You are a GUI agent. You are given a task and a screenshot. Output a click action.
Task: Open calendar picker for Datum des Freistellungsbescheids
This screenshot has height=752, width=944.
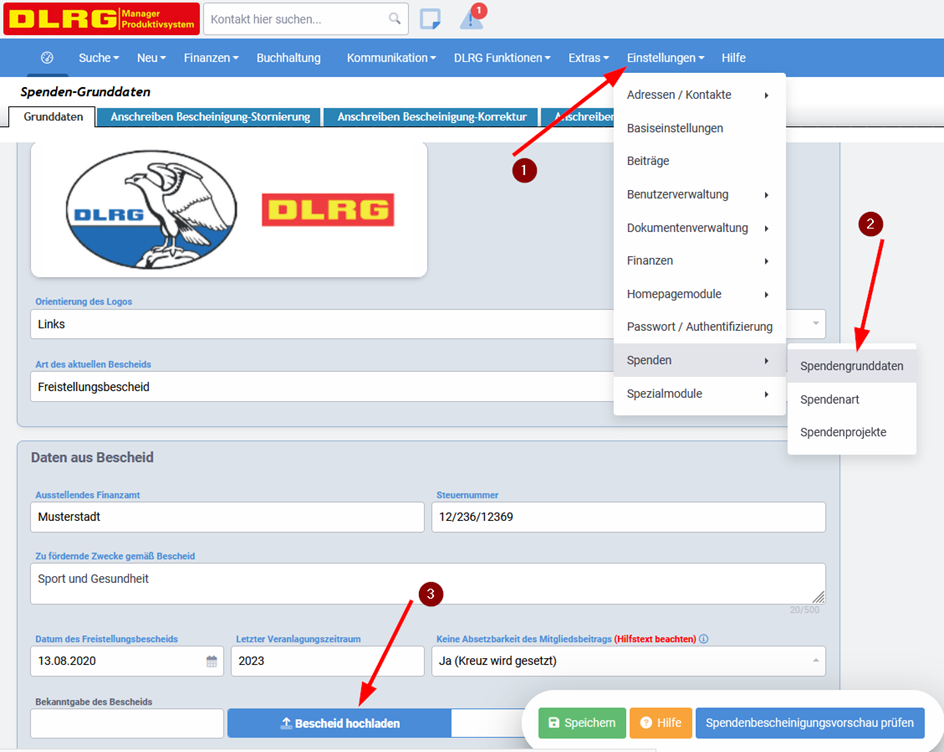(211, 661)
